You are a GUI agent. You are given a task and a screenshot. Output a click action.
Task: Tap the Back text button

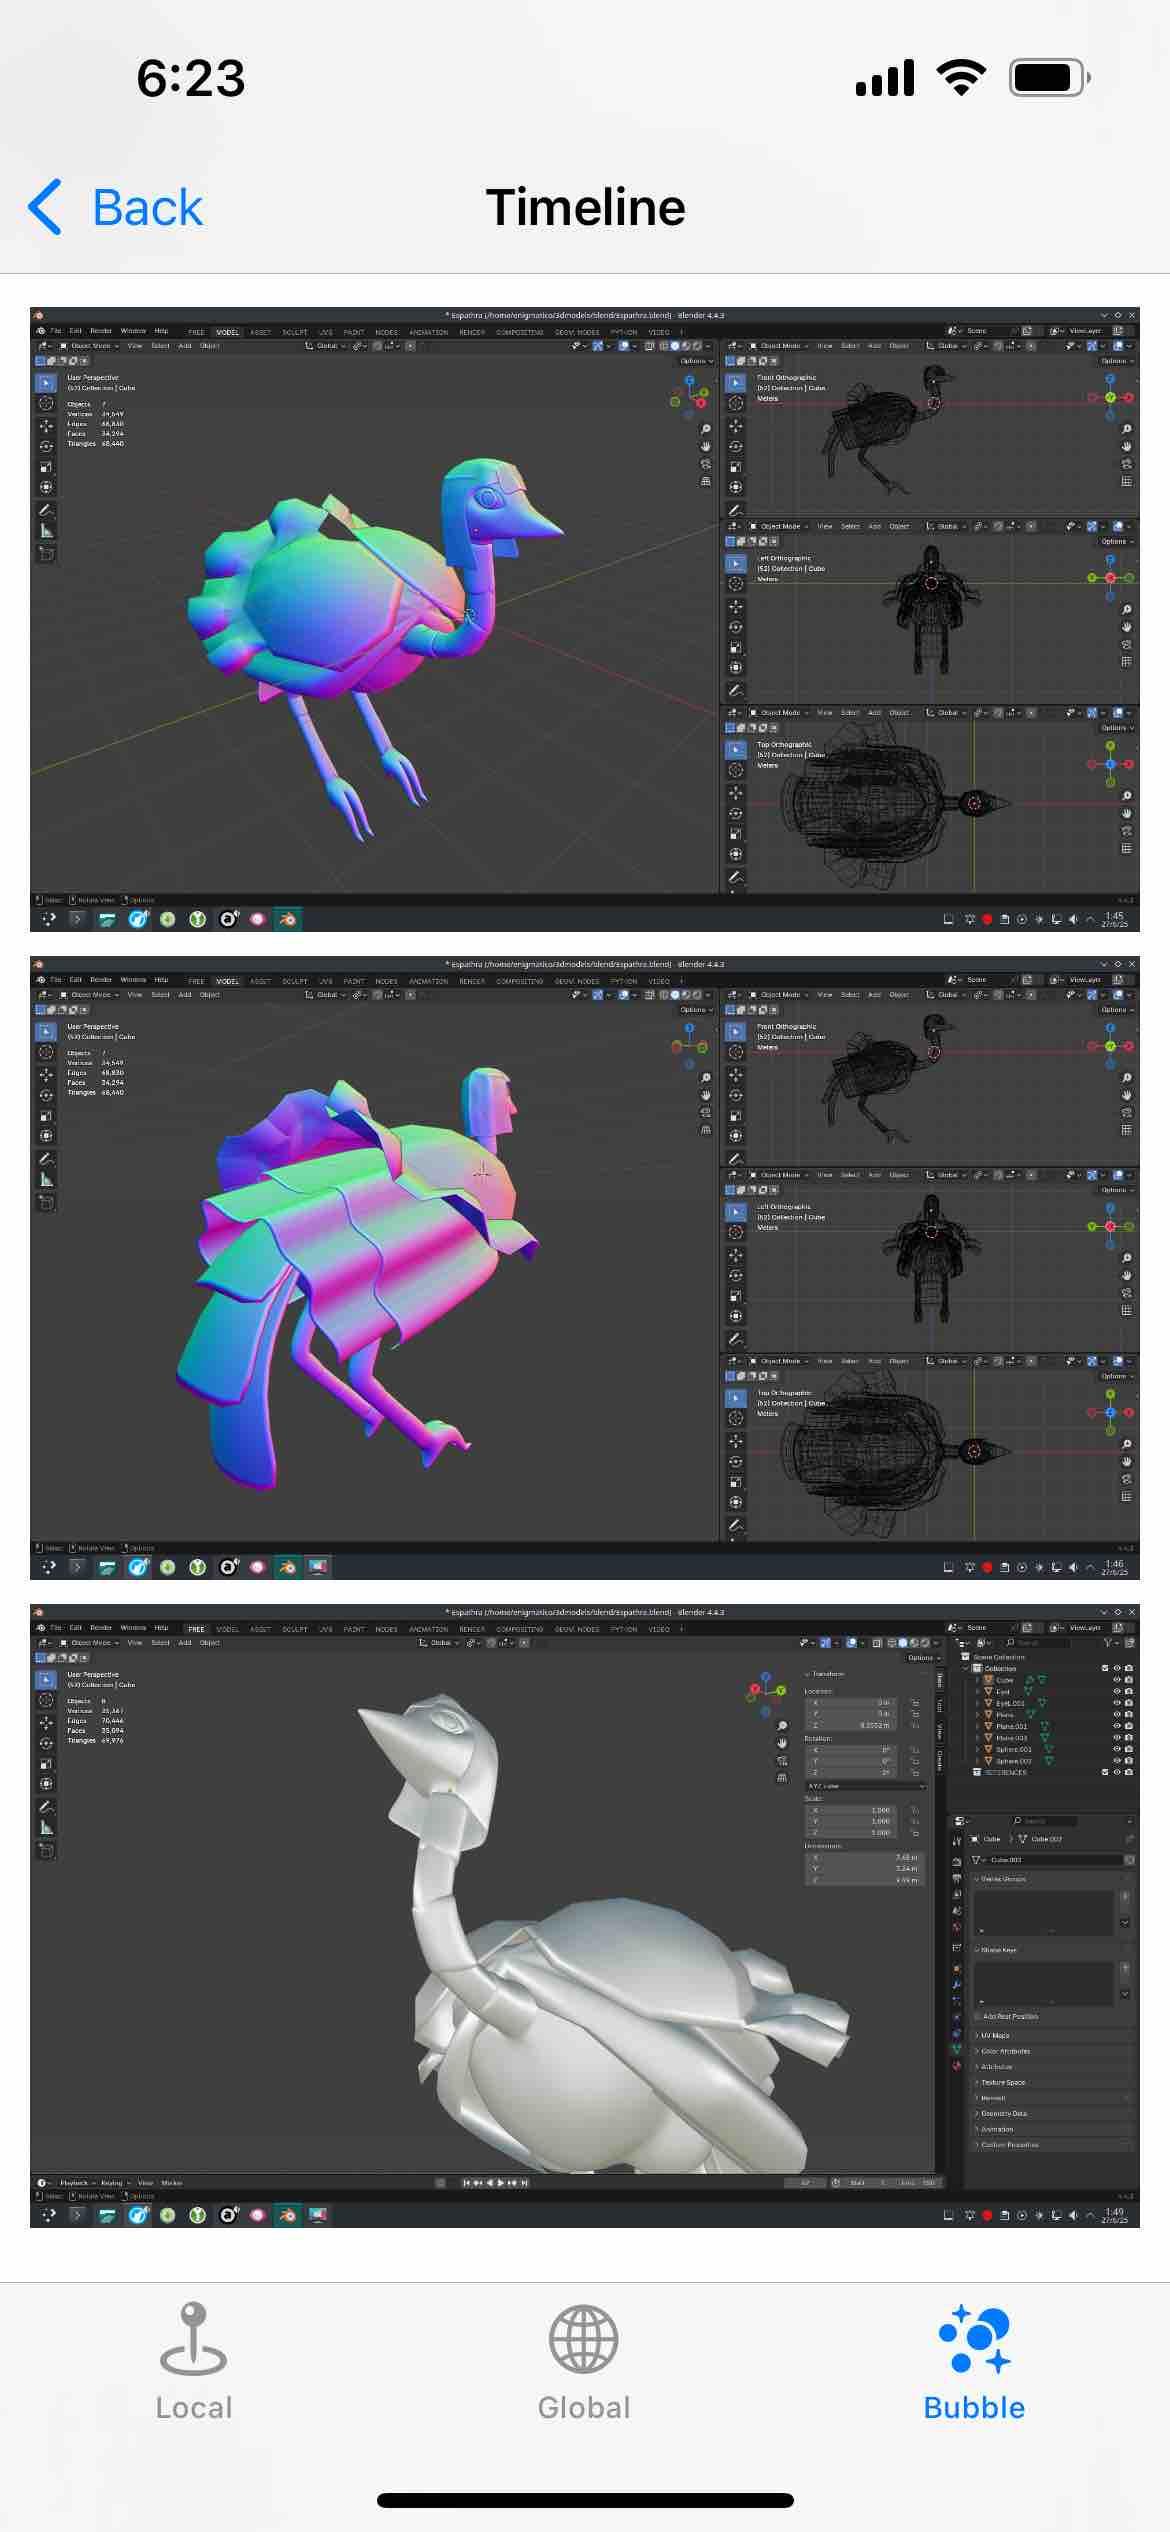coord(147,208)
